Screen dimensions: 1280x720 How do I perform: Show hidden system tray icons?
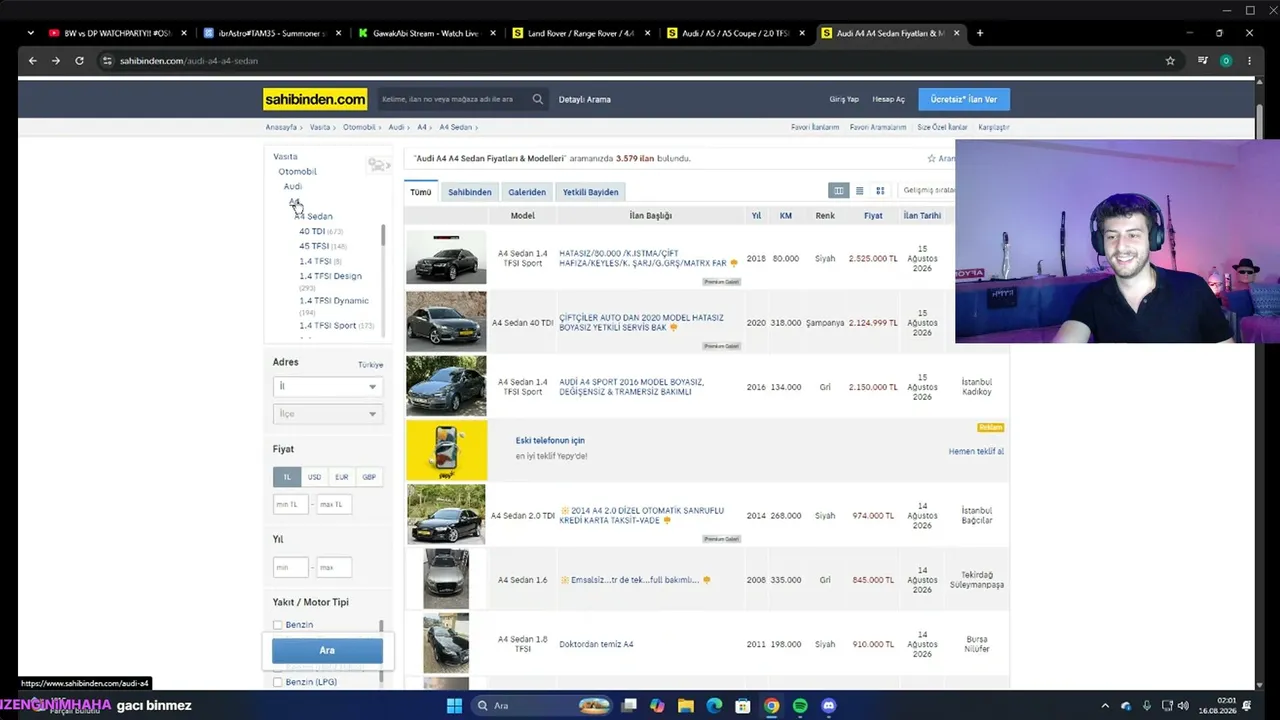1105,706
